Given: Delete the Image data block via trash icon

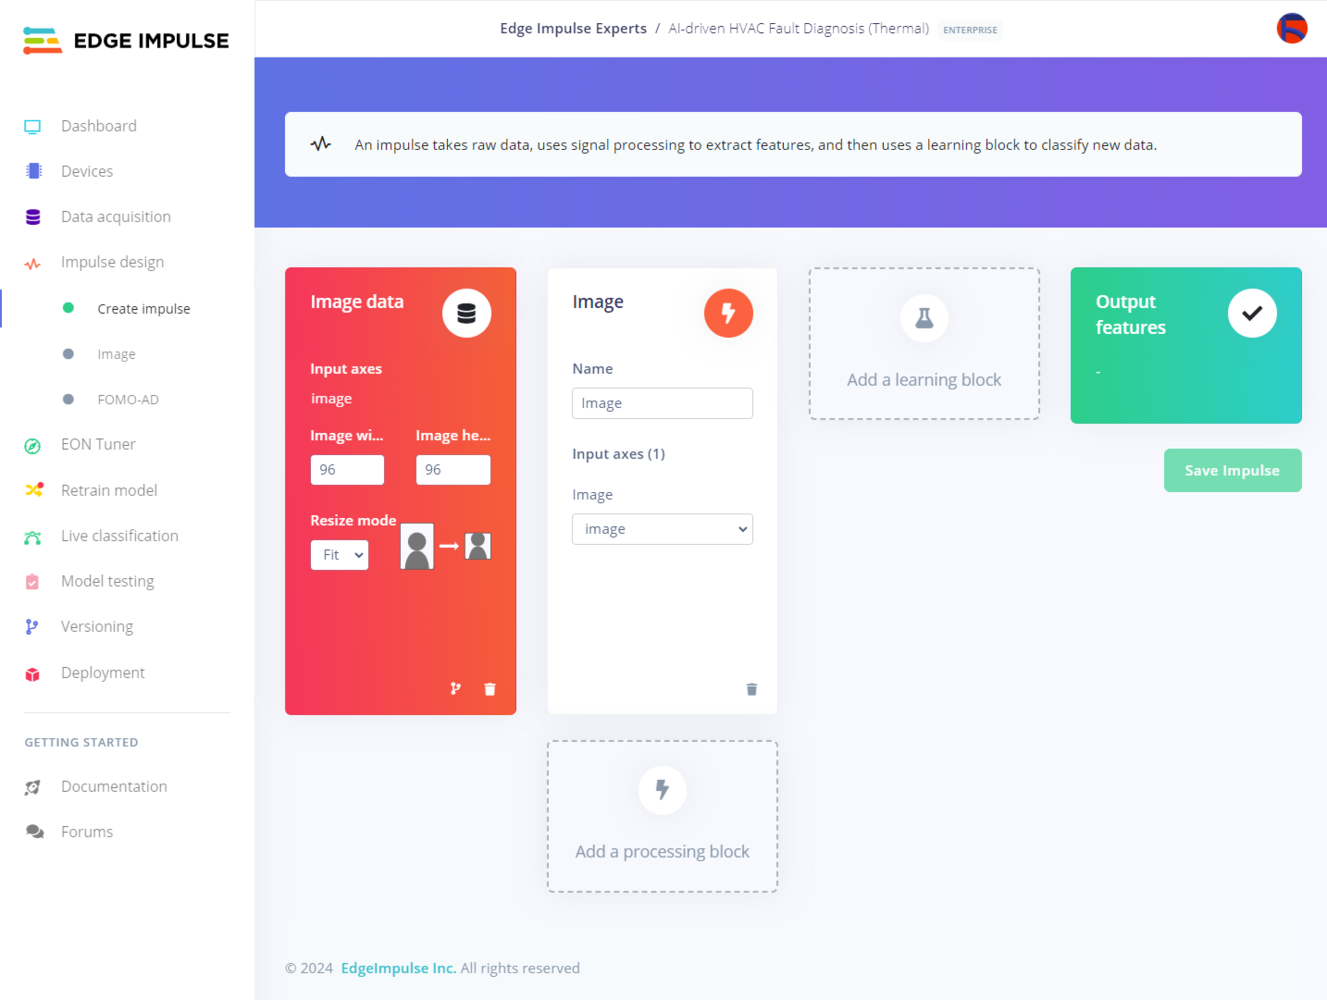Looking at the screenshot, I should (490, 689).
